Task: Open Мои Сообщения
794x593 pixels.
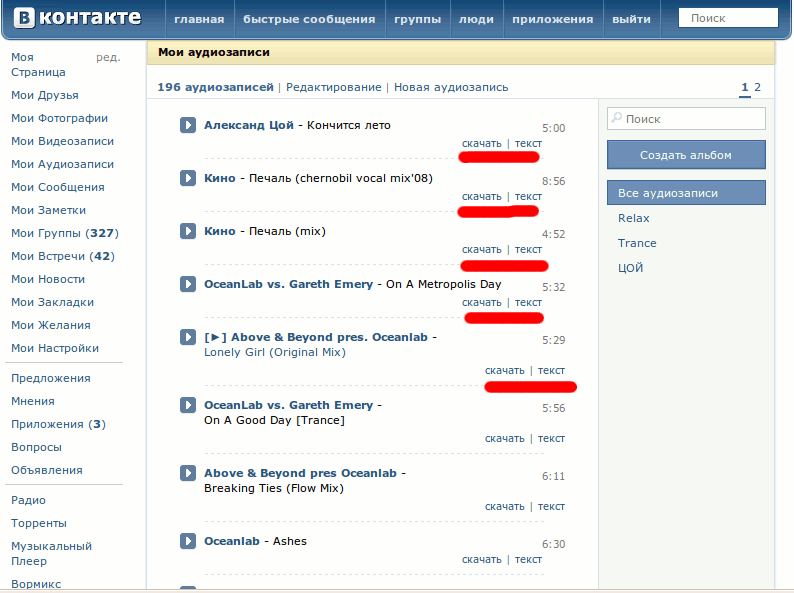Action: (58, 187)
